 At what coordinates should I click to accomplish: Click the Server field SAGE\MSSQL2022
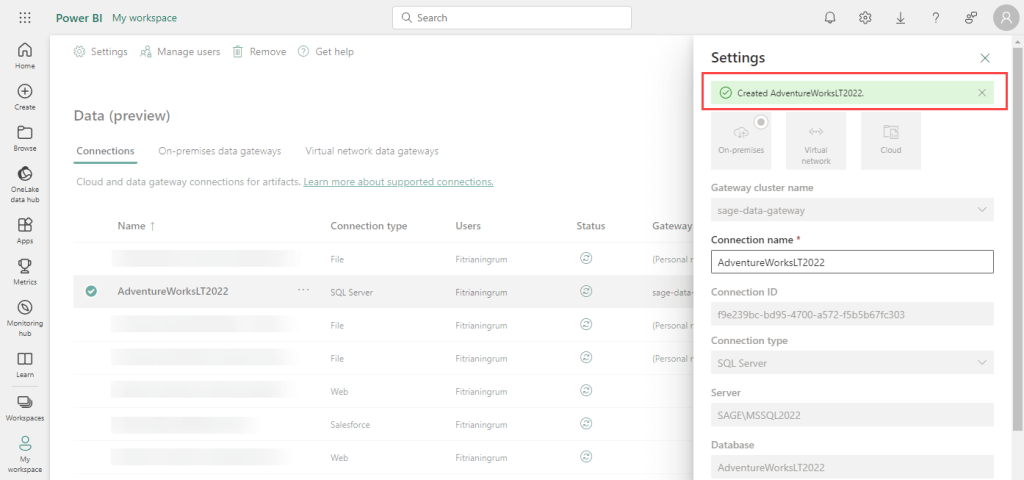pos(852,415)
